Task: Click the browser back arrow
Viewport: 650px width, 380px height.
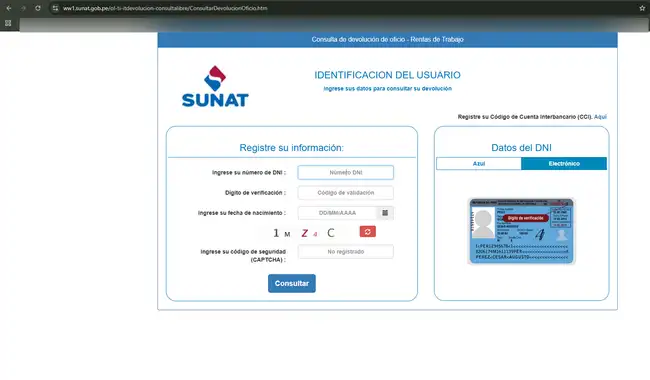Action: [x=9, y=8]
